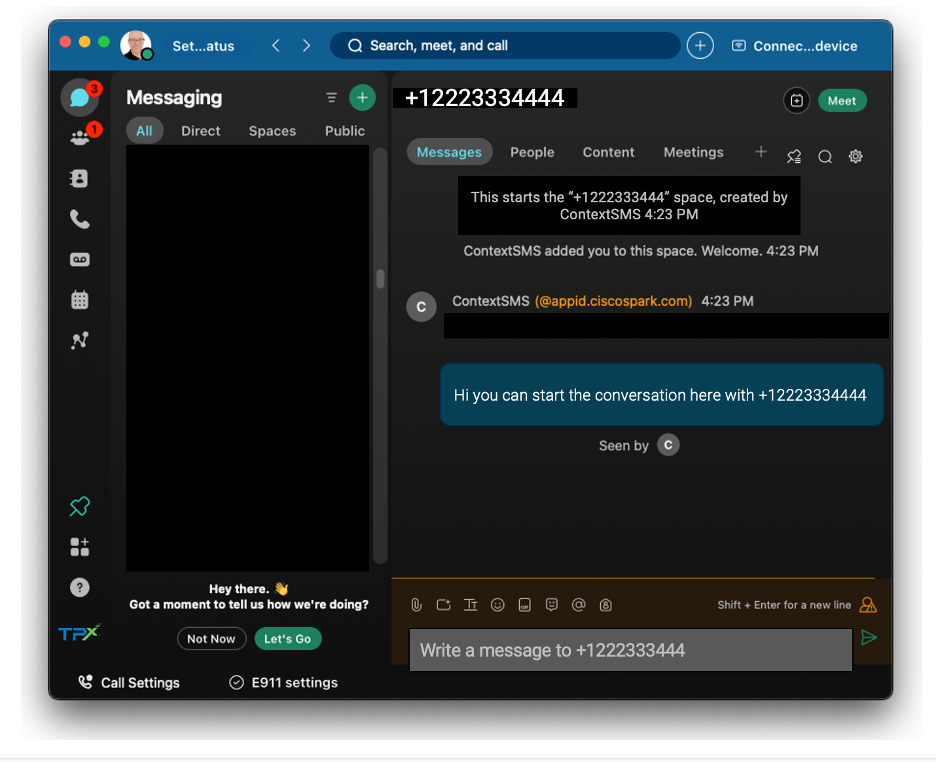Image resolution: width=936 pixels, height=762 pixels.
Task: Select the Spaces filter tab
Action: (272, 131)
